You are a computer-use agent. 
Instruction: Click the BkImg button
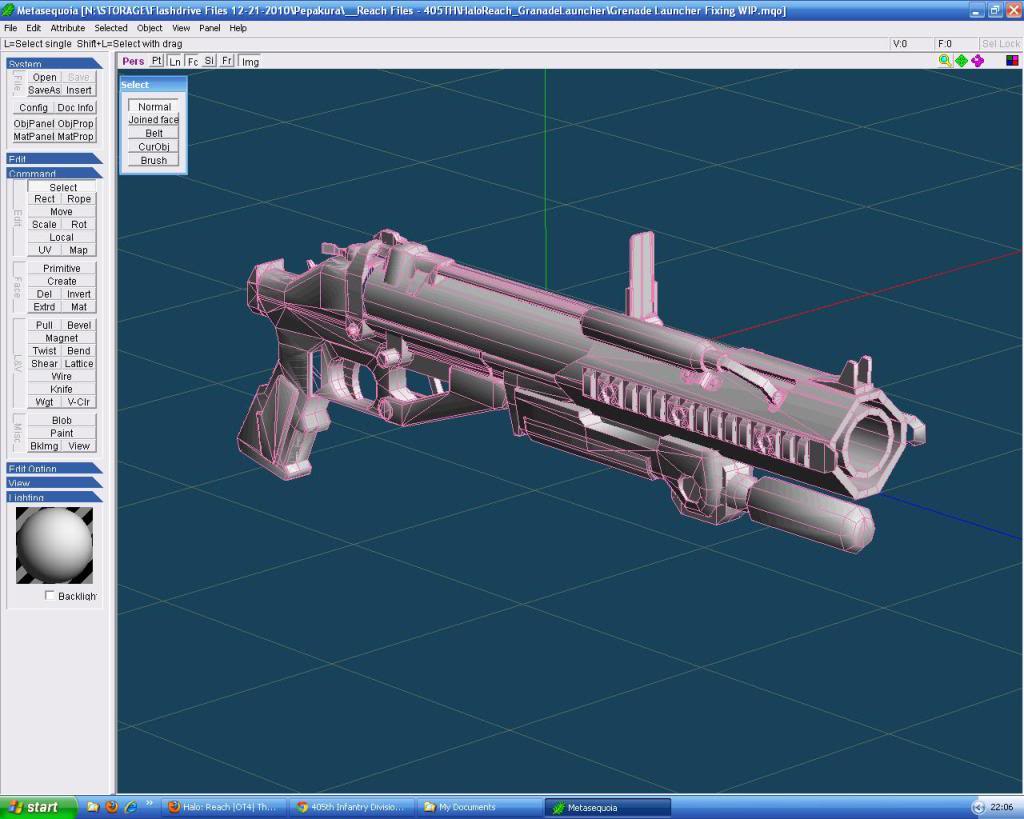click(44, 446)
